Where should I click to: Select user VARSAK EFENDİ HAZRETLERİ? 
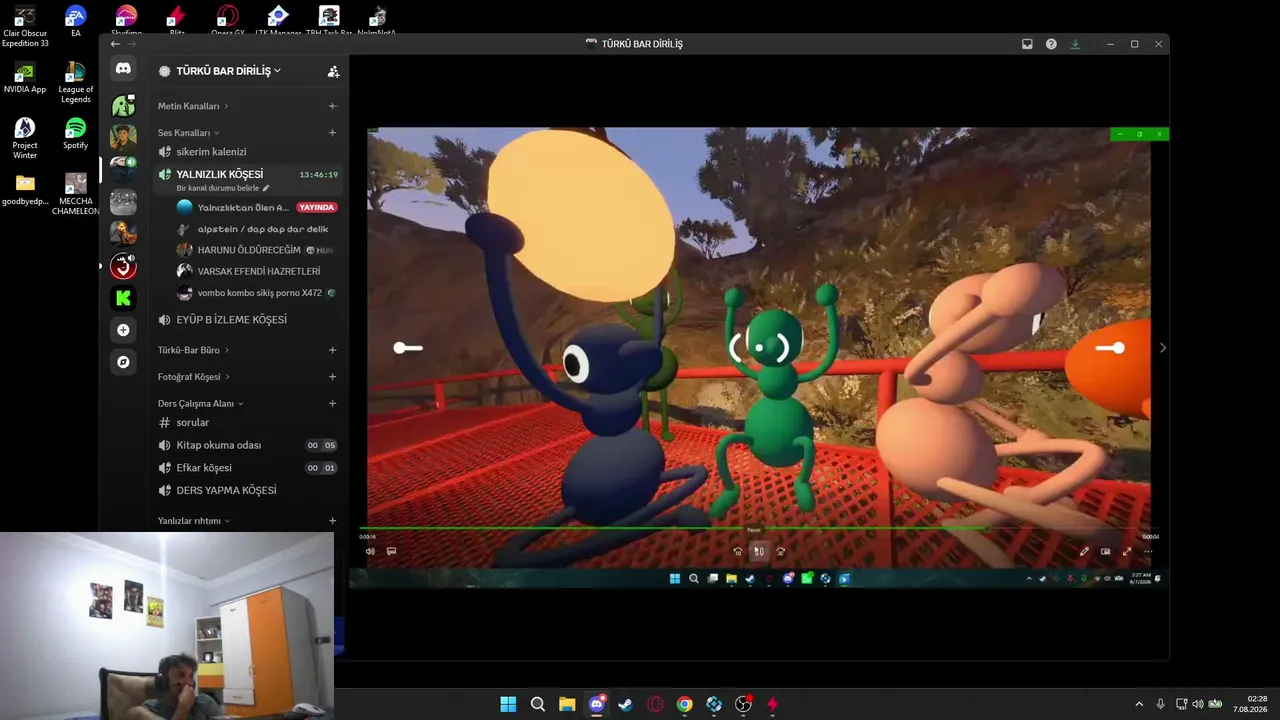pyautogui.click(x=258, y=271)
